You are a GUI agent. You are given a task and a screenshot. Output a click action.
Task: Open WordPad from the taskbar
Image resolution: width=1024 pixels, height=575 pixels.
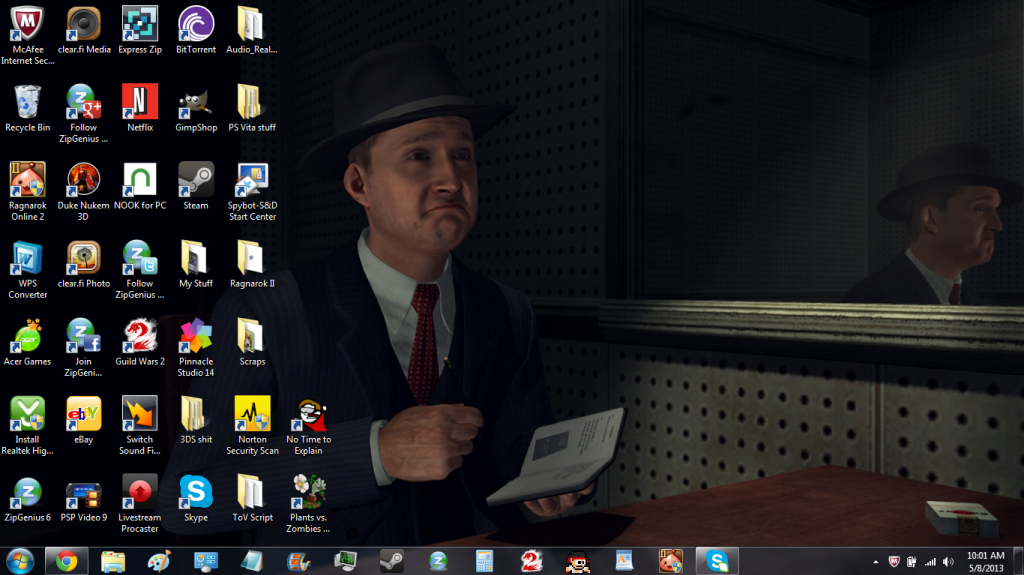tap(624, 561)
